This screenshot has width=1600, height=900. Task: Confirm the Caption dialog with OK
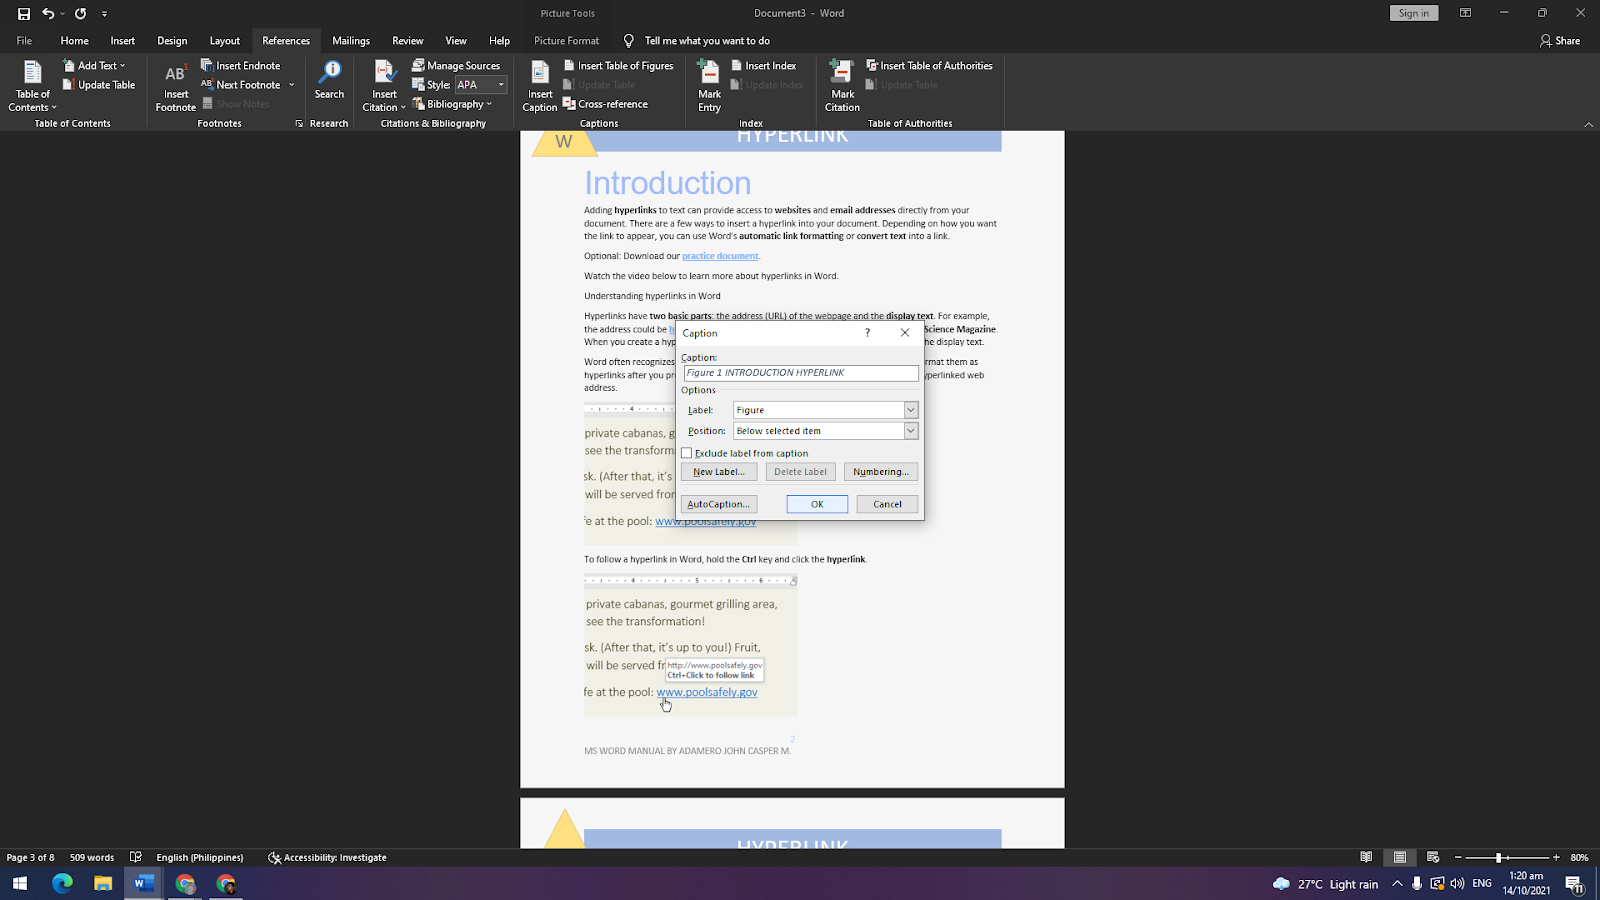pyautogui.click(x=817, y=504)
